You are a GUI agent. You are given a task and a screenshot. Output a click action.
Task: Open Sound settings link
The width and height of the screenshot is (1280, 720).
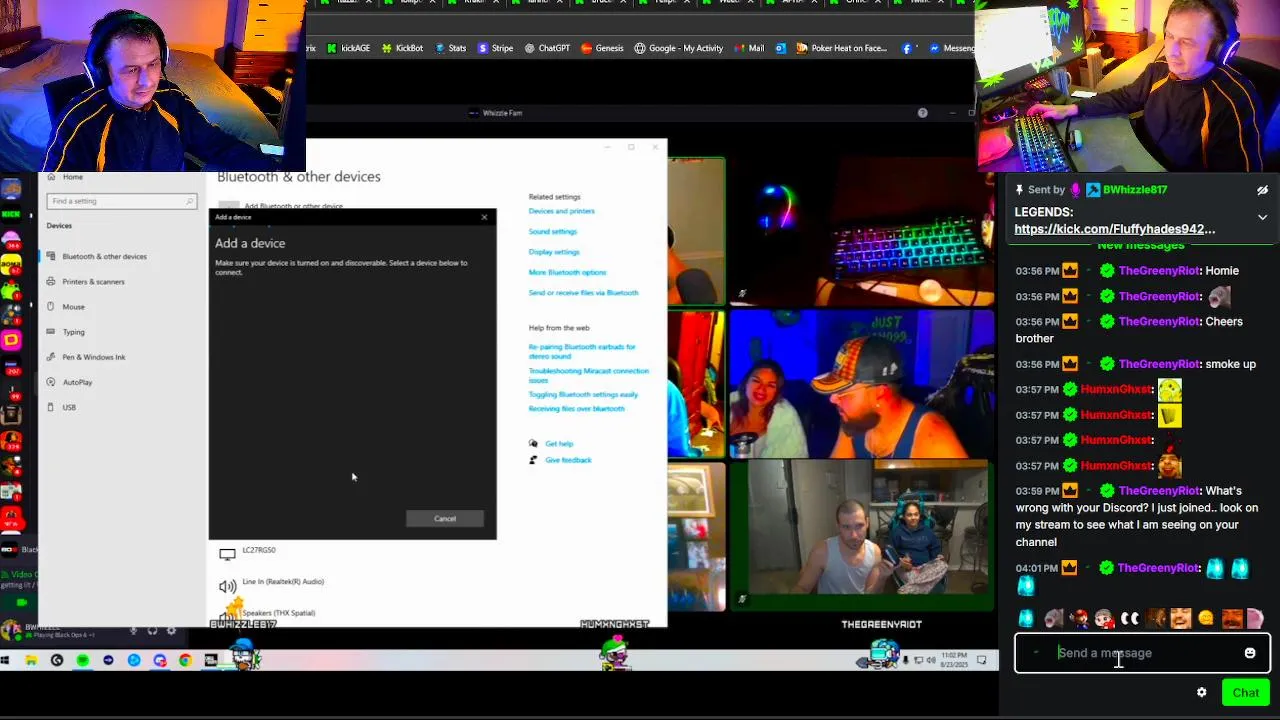coord(552,231)
